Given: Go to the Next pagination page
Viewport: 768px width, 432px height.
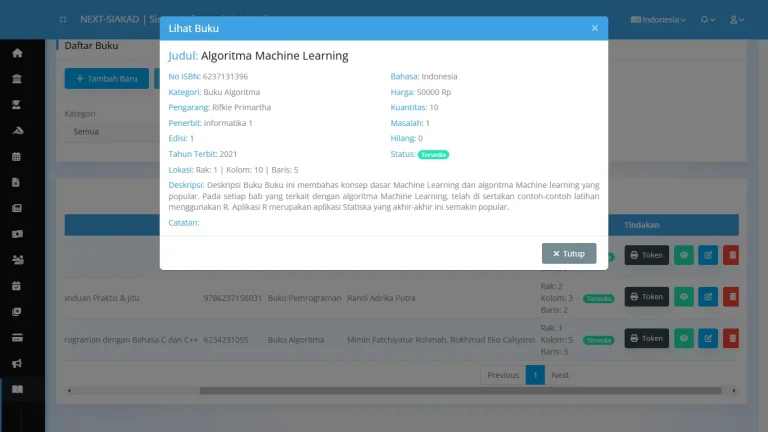Looking at the screenshot, I should (x=560, y=375).
